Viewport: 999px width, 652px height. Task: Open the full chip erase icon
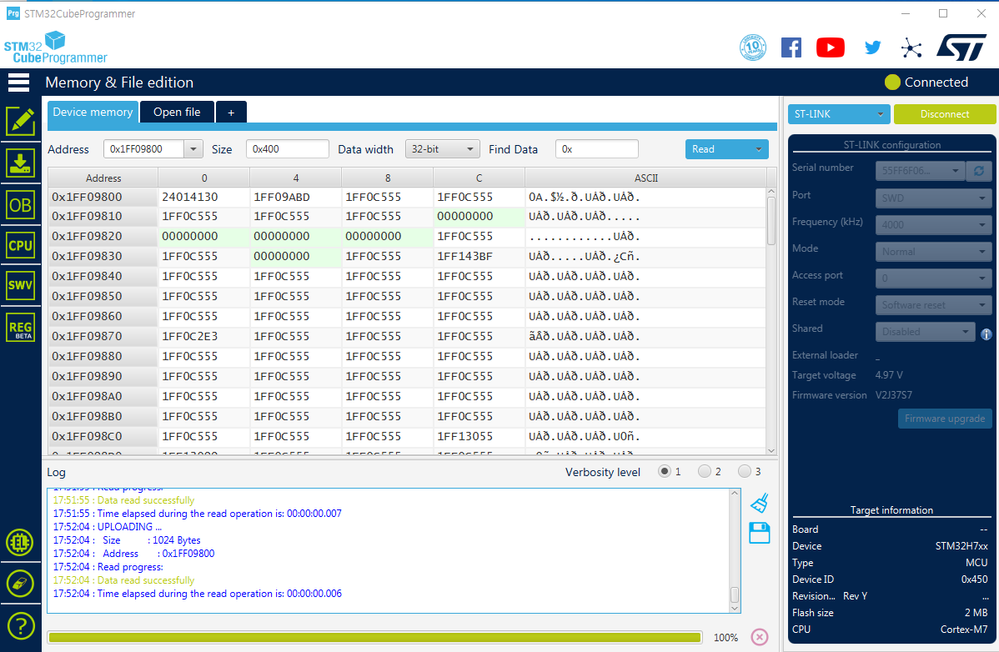click(x=20, y=583)
